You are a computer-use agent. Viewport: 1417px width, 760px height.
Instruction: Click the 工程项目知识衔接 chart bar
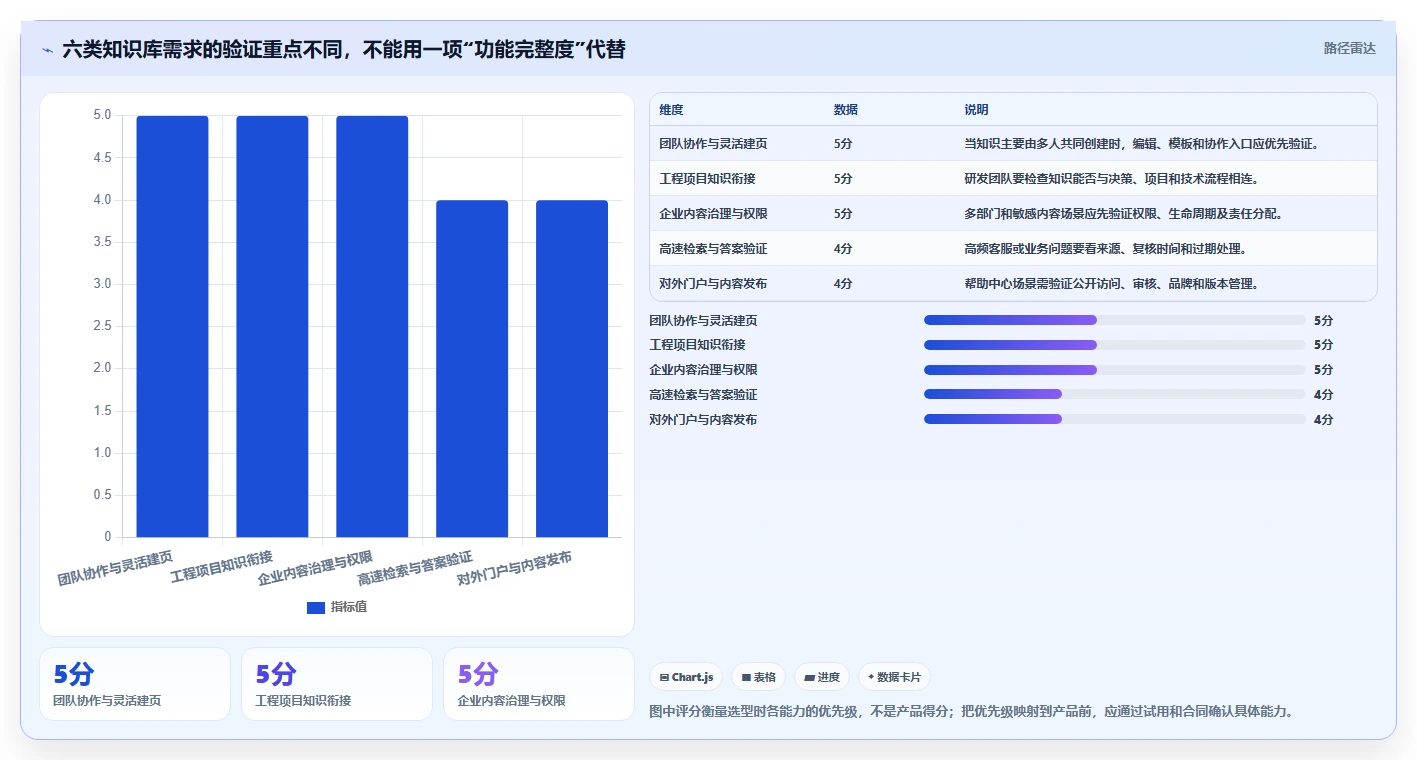272,326
